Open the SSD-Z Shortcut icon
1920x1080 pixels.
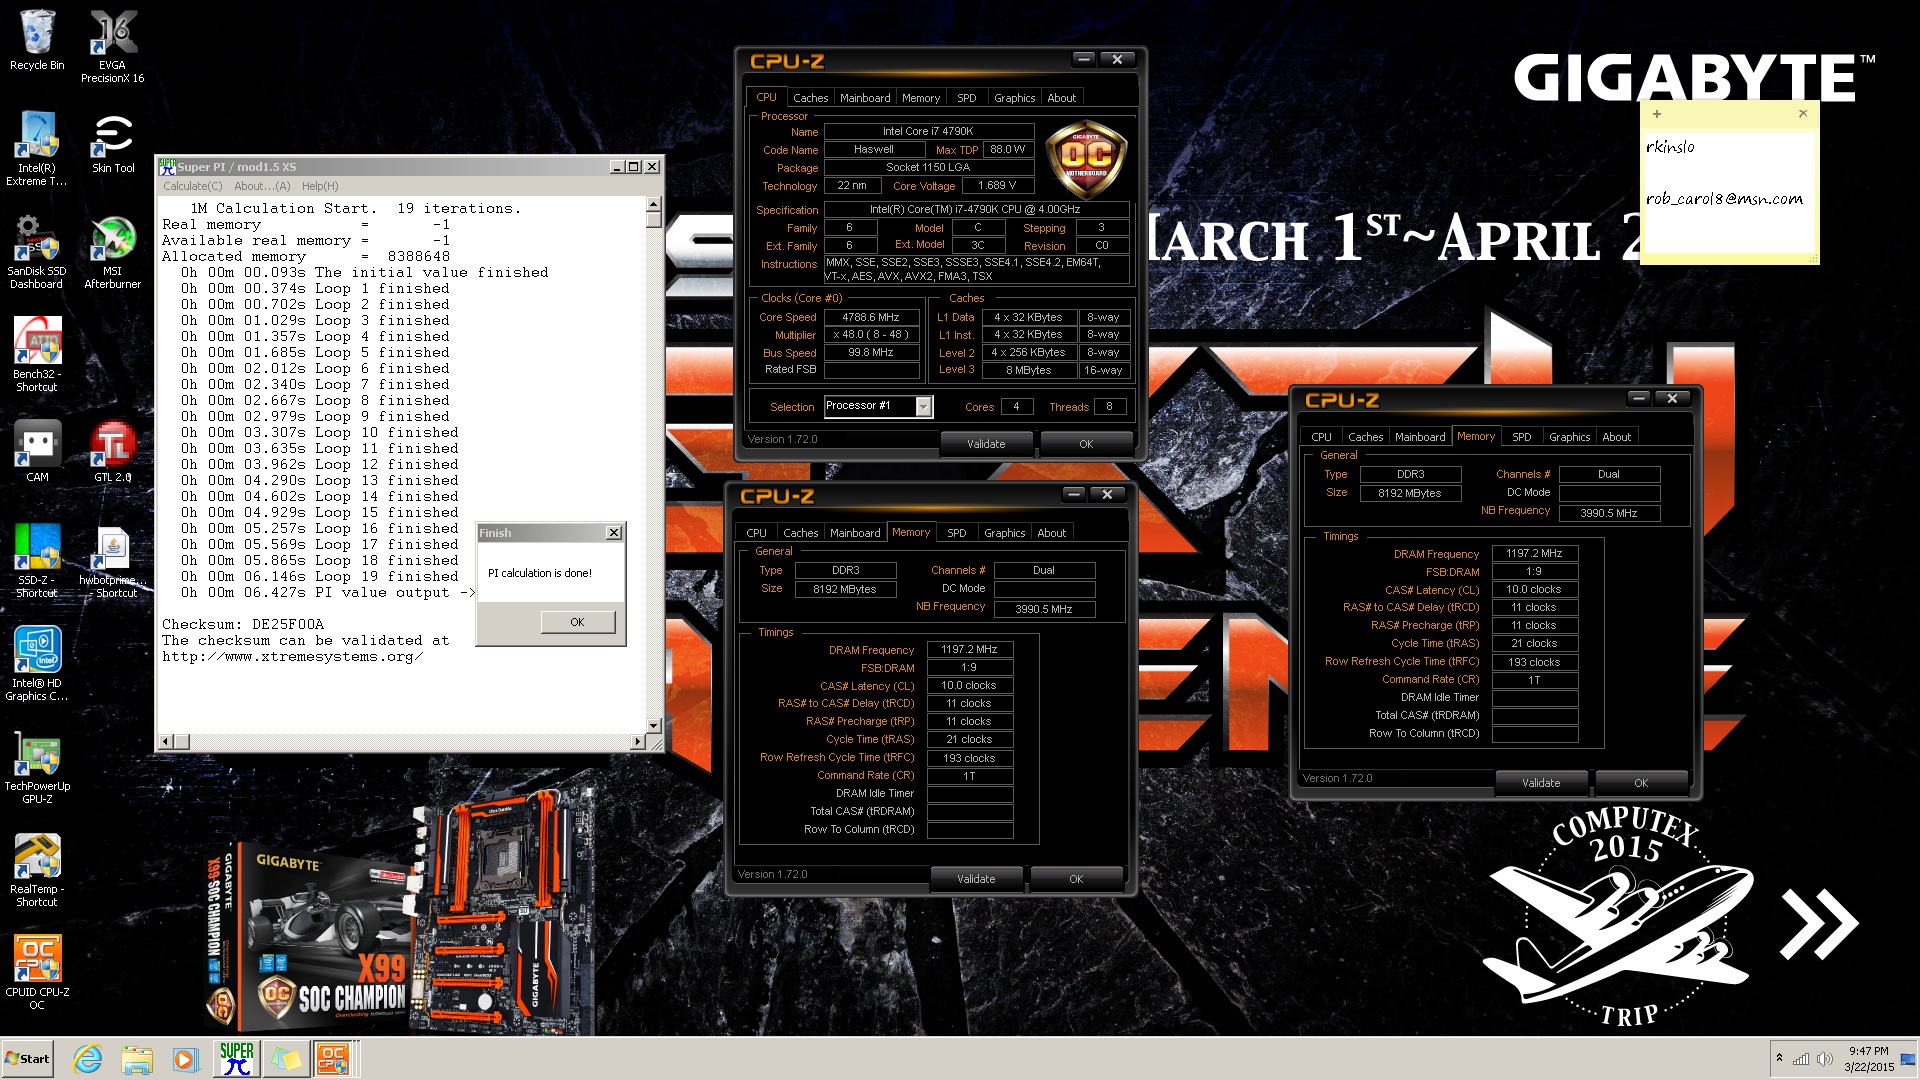click(37, 560)
